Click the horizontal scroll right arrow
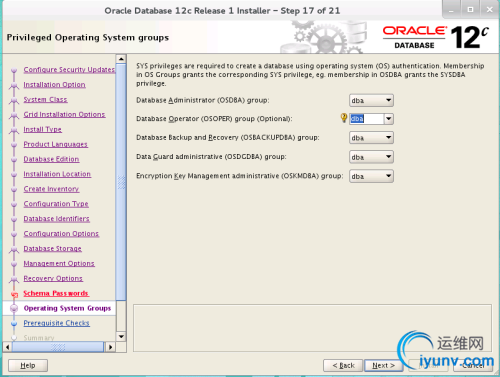Image resolution: width=500 pixels, height=377 pixels. pyautogui.click(x=110, y=347)
